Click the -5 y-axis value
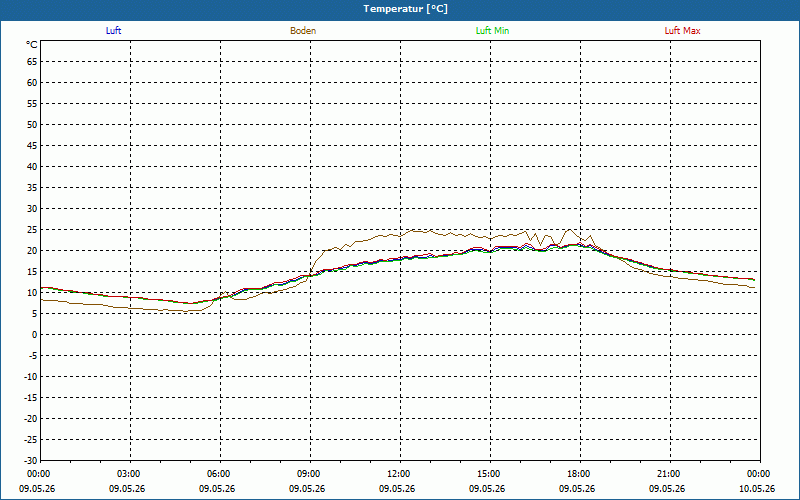The image size is (800, 500). click(x=33, y=356)
